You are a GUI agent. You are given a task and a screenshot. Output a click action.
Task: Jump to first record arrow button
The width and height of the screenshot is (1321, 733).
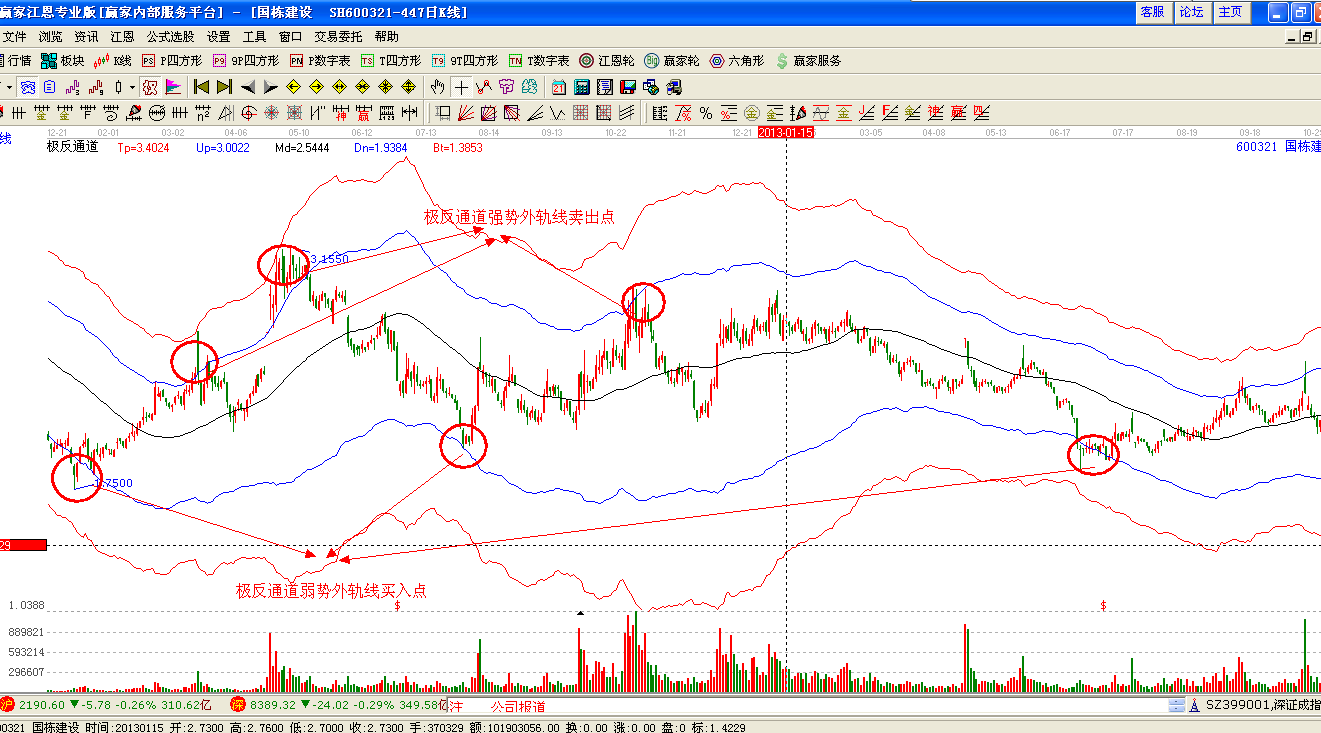pos(201,87)
